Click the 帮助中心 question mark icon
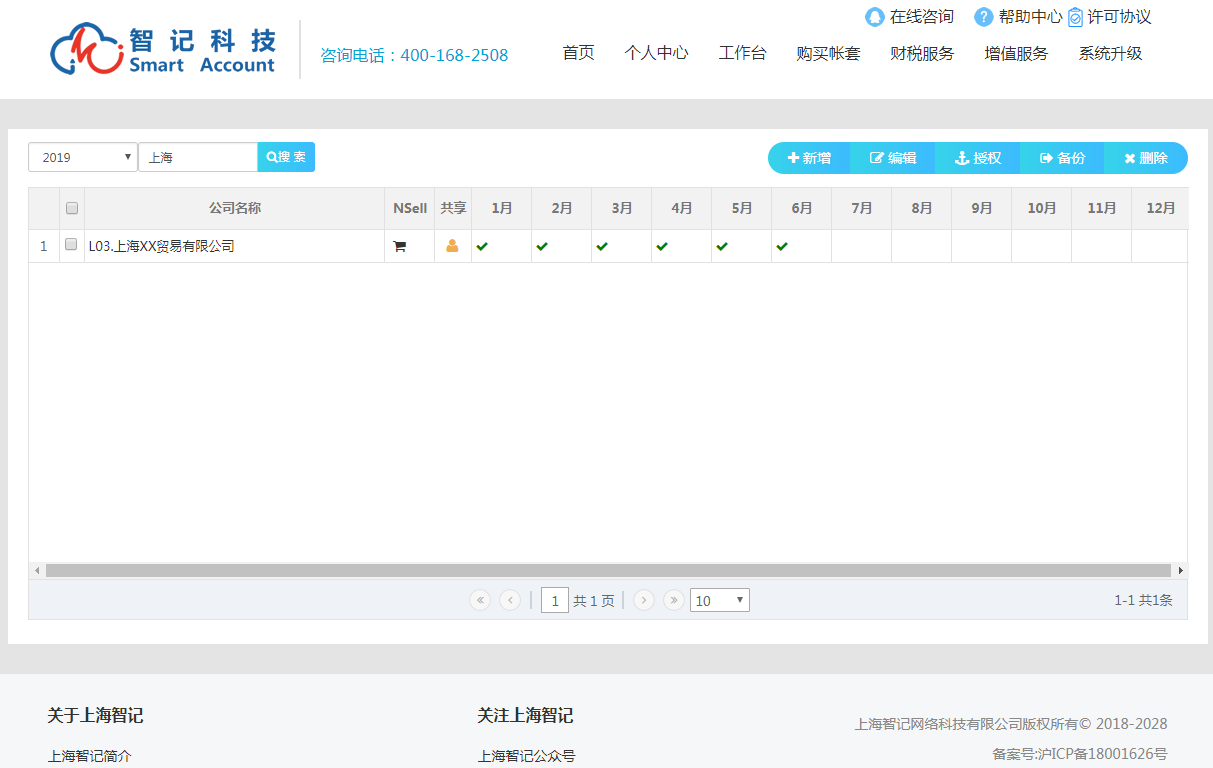 point(982,17)
